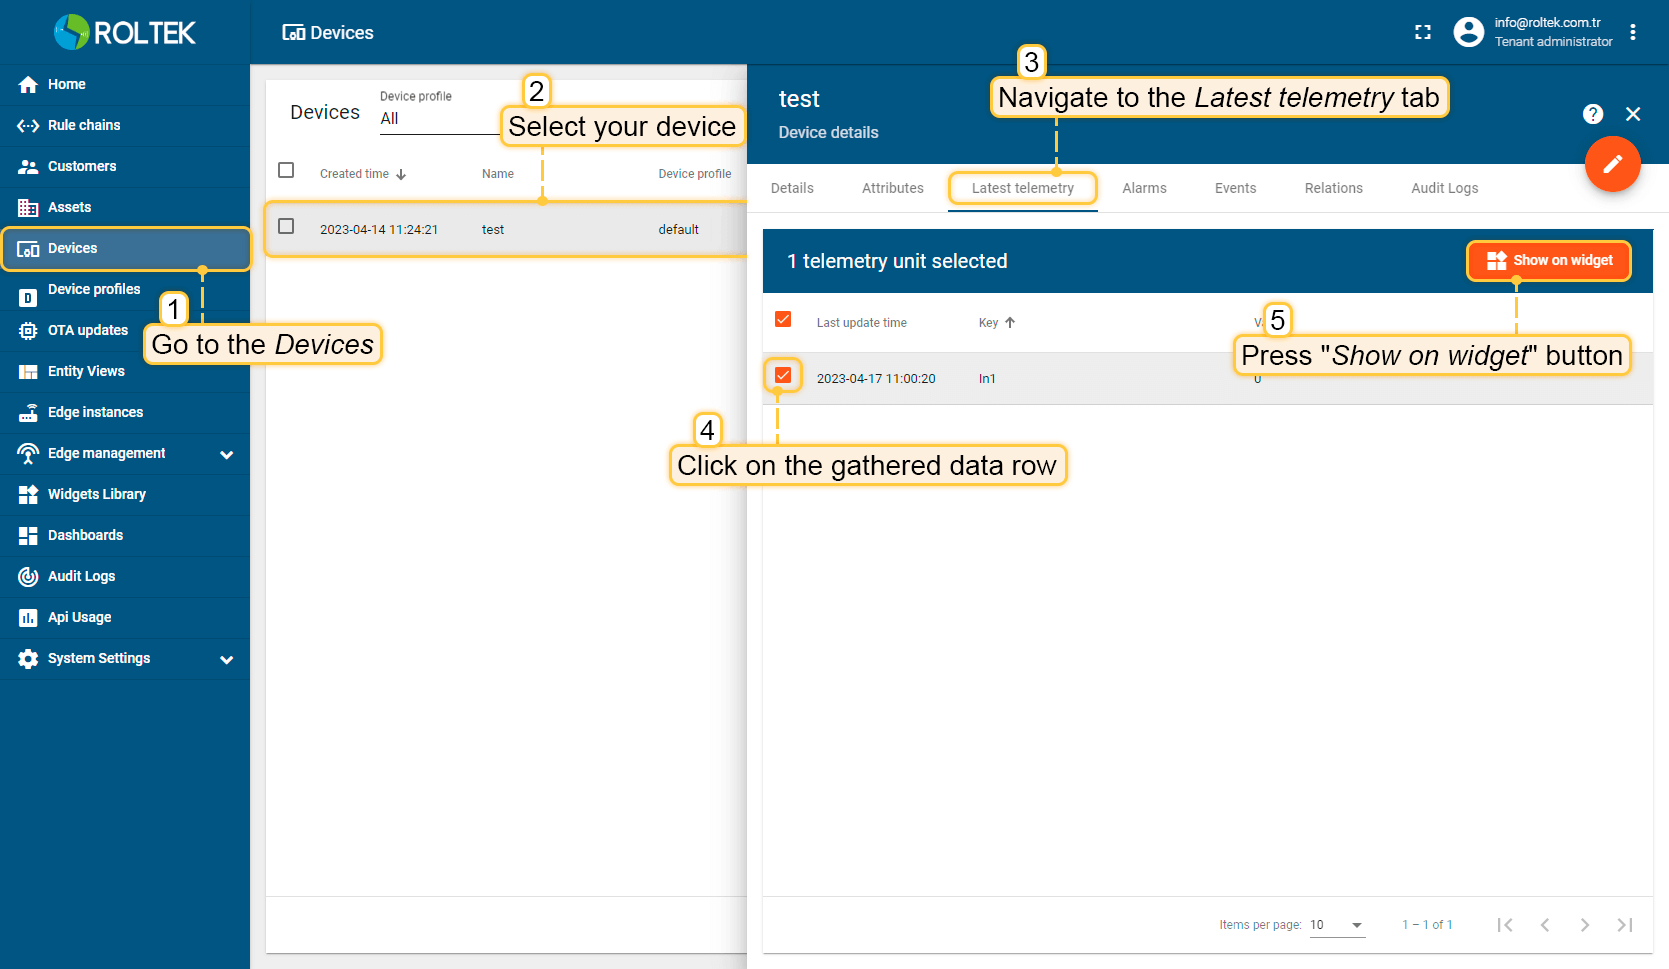Screen dimensions: 1669x969
Task: Open Widgets Library in sidebar
Action: [97, 494]
